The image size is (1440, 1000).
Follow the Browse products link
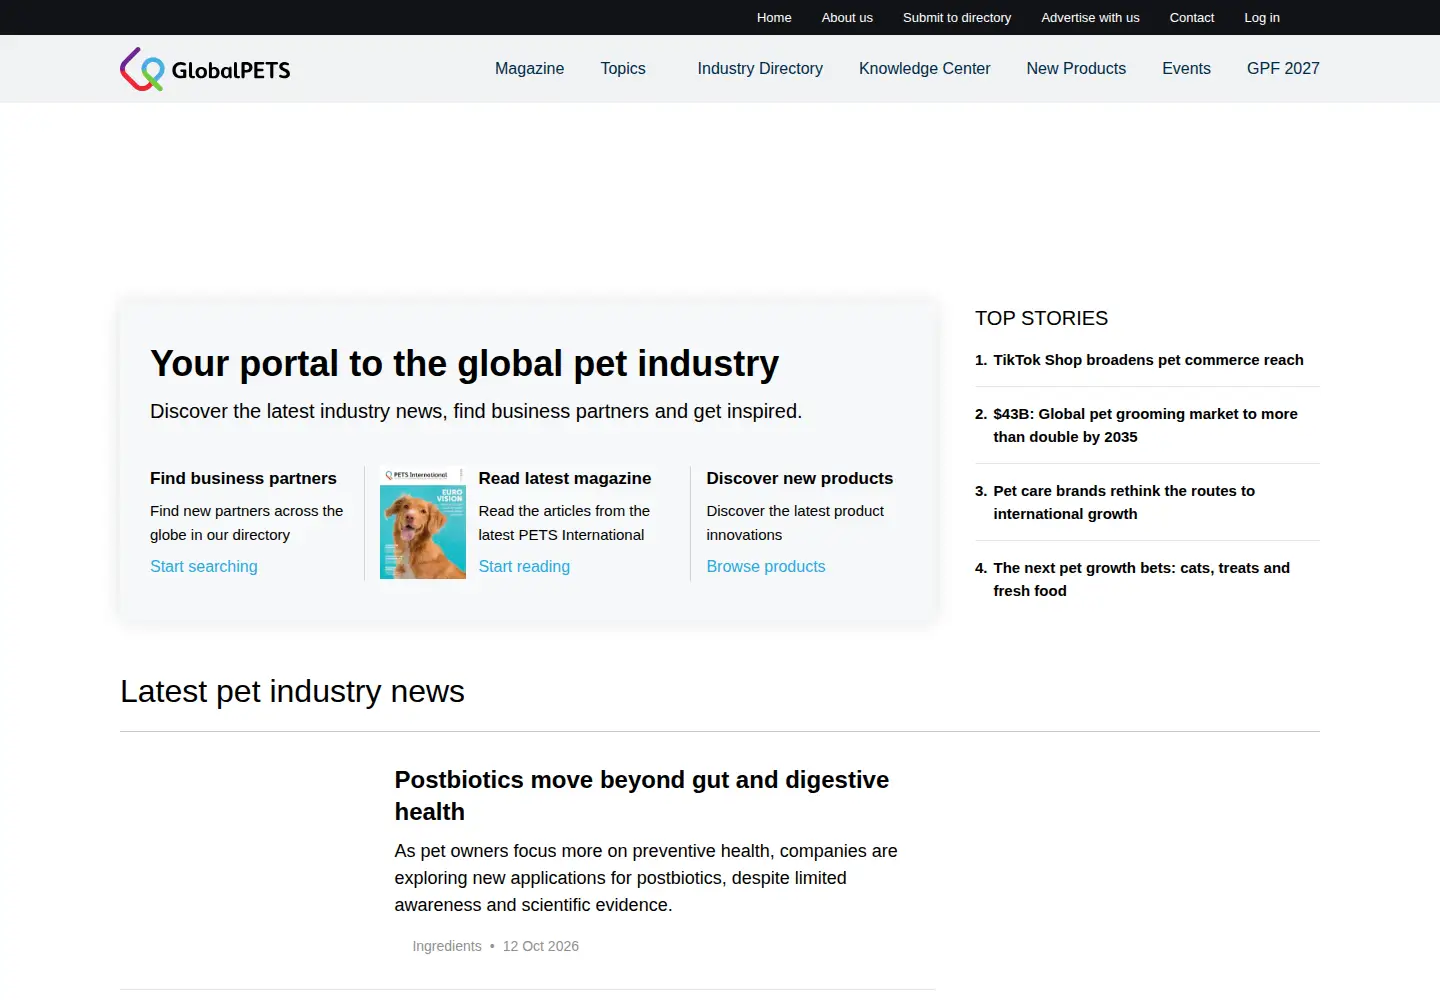point(766,567)
